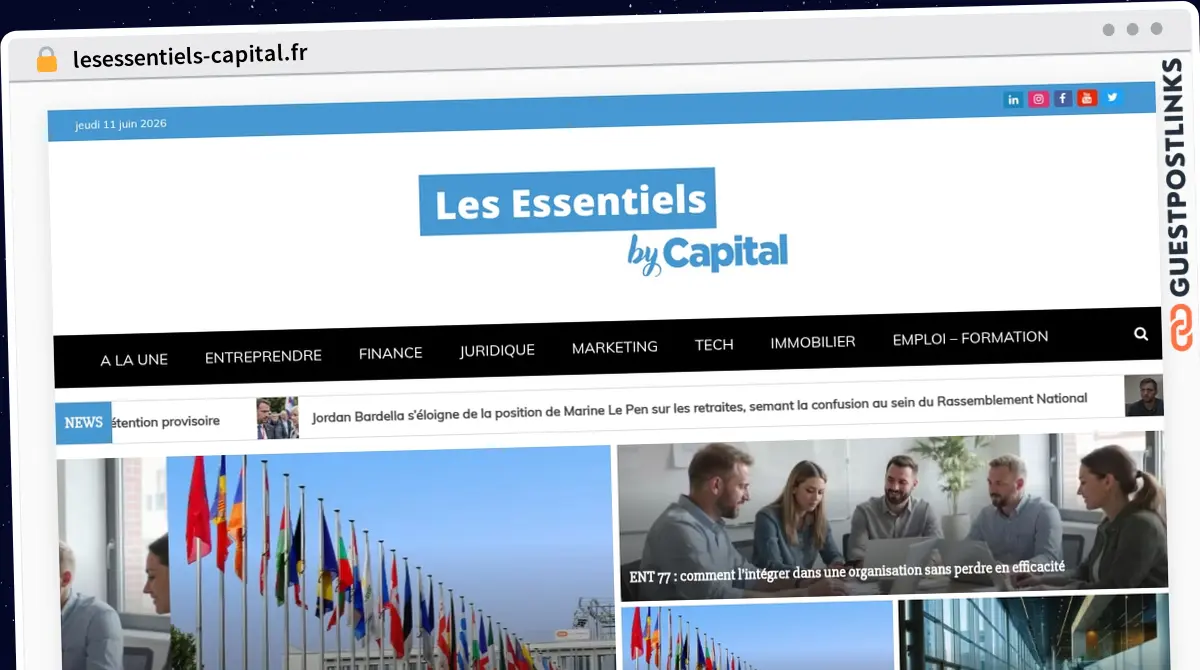Open the MARKETING section

click(615, 347)
